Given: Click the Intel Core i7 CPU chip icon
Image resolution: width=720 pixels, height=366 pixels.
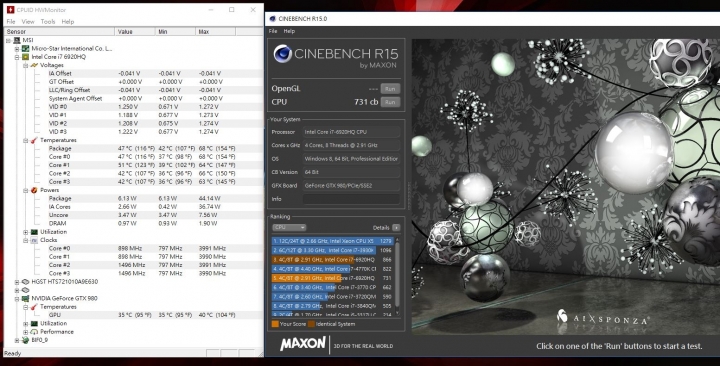Looking at the screenshot, I should click(26, 57).
